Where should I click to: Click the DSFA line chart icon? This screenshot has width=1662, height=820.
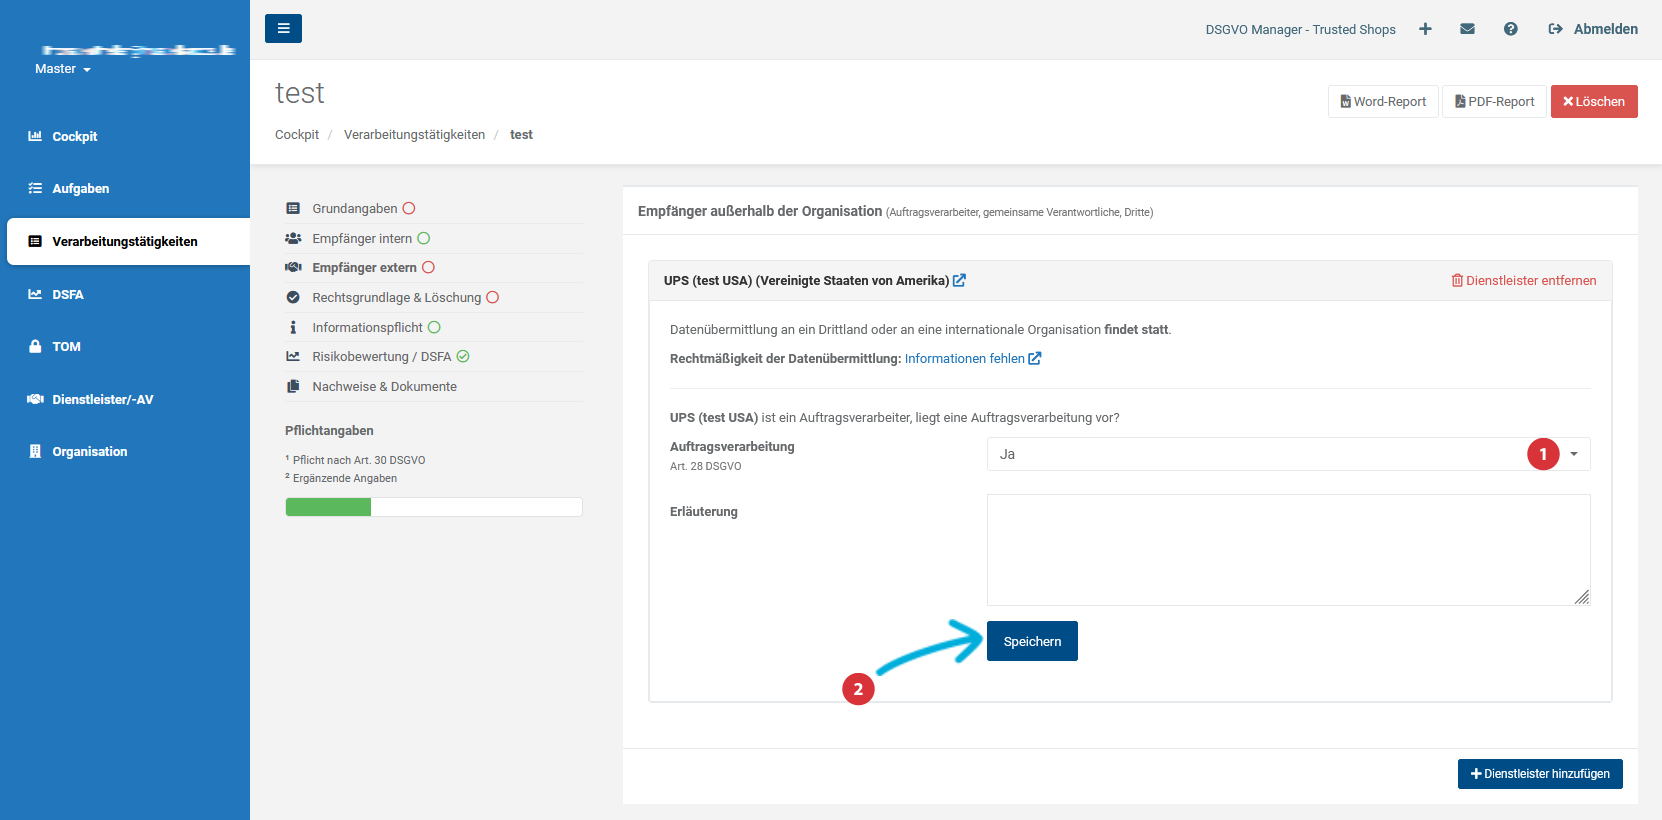tap(35, 294)
